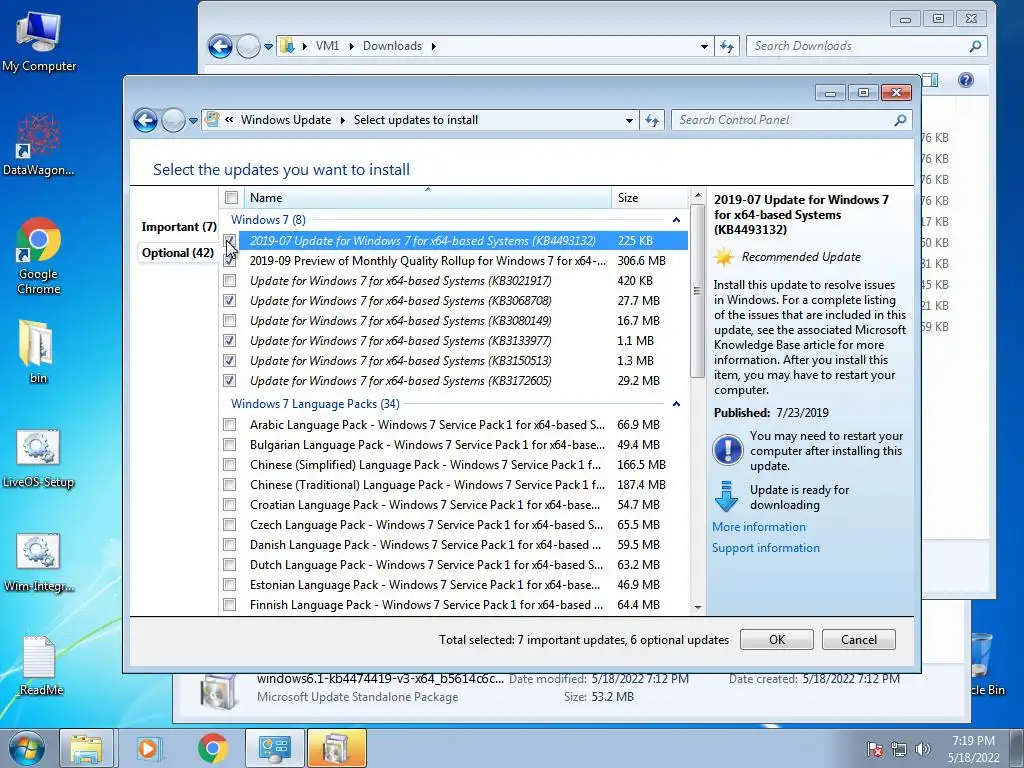Open My Computer desktop icon

(39, 40)
